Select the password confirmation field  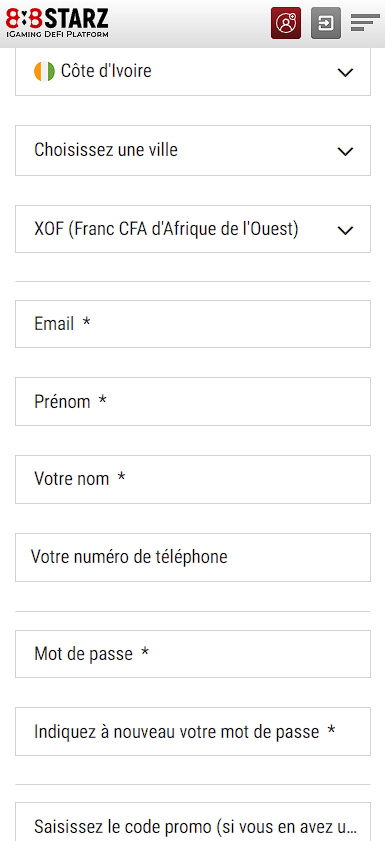click(192, 732)
